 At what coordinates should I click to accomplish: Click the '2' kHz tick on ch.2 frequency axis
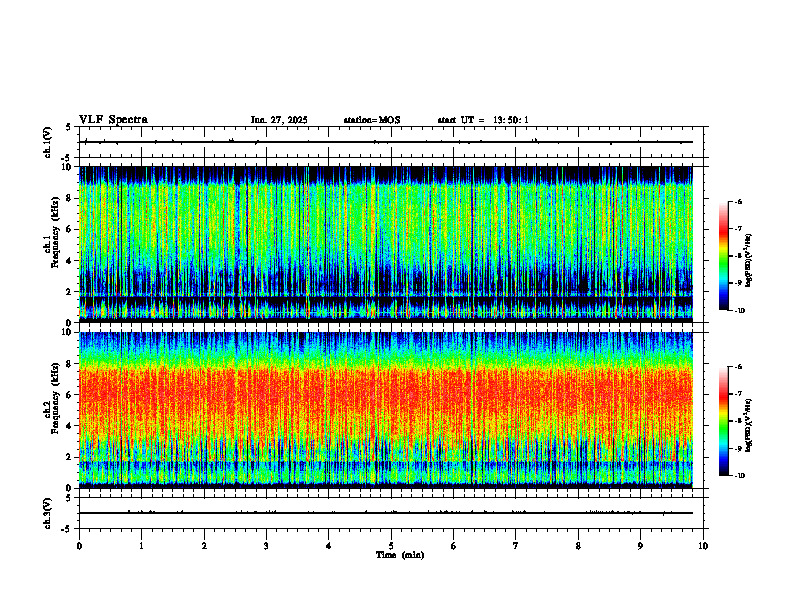[71, 457]
